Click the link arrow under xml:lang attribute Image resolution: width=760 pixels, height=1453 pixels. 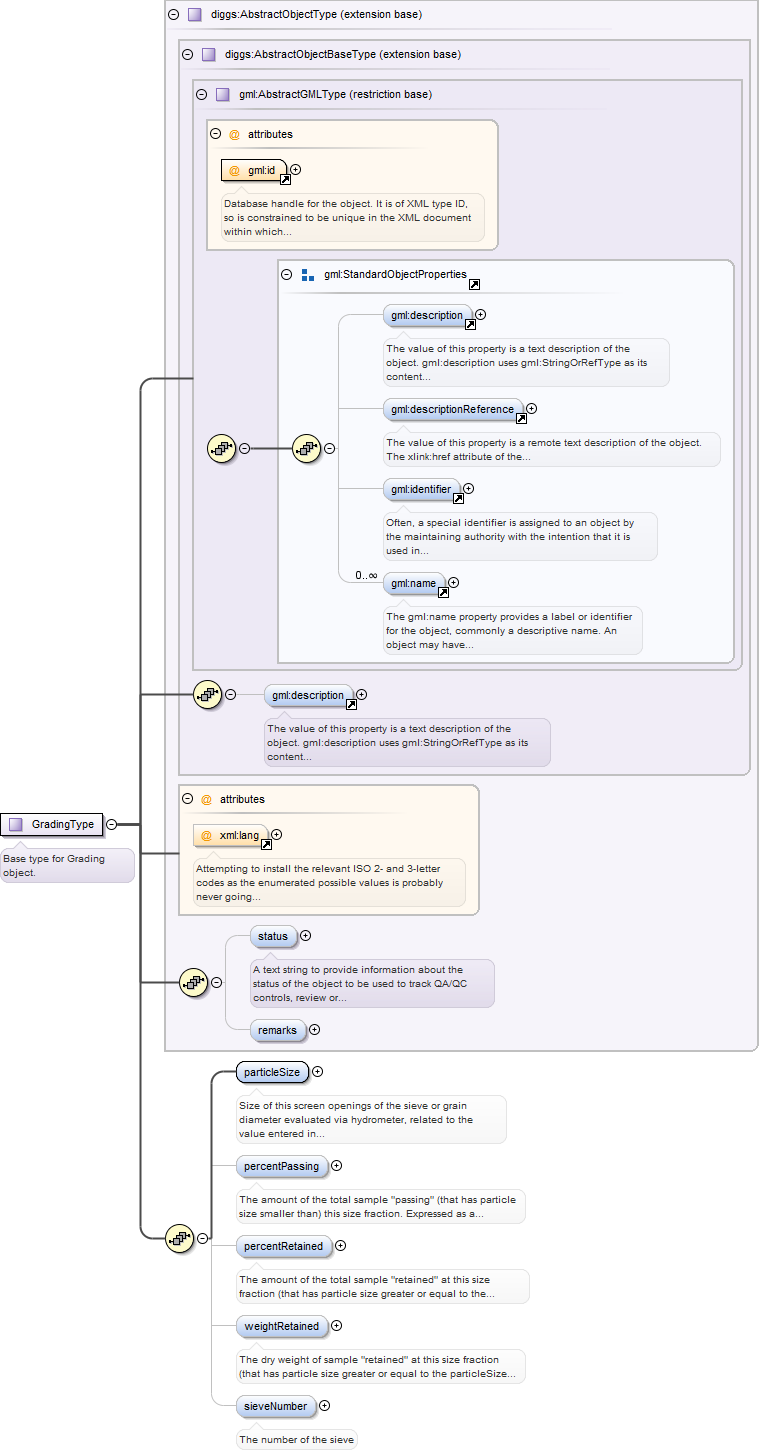(x=266, y=844)
